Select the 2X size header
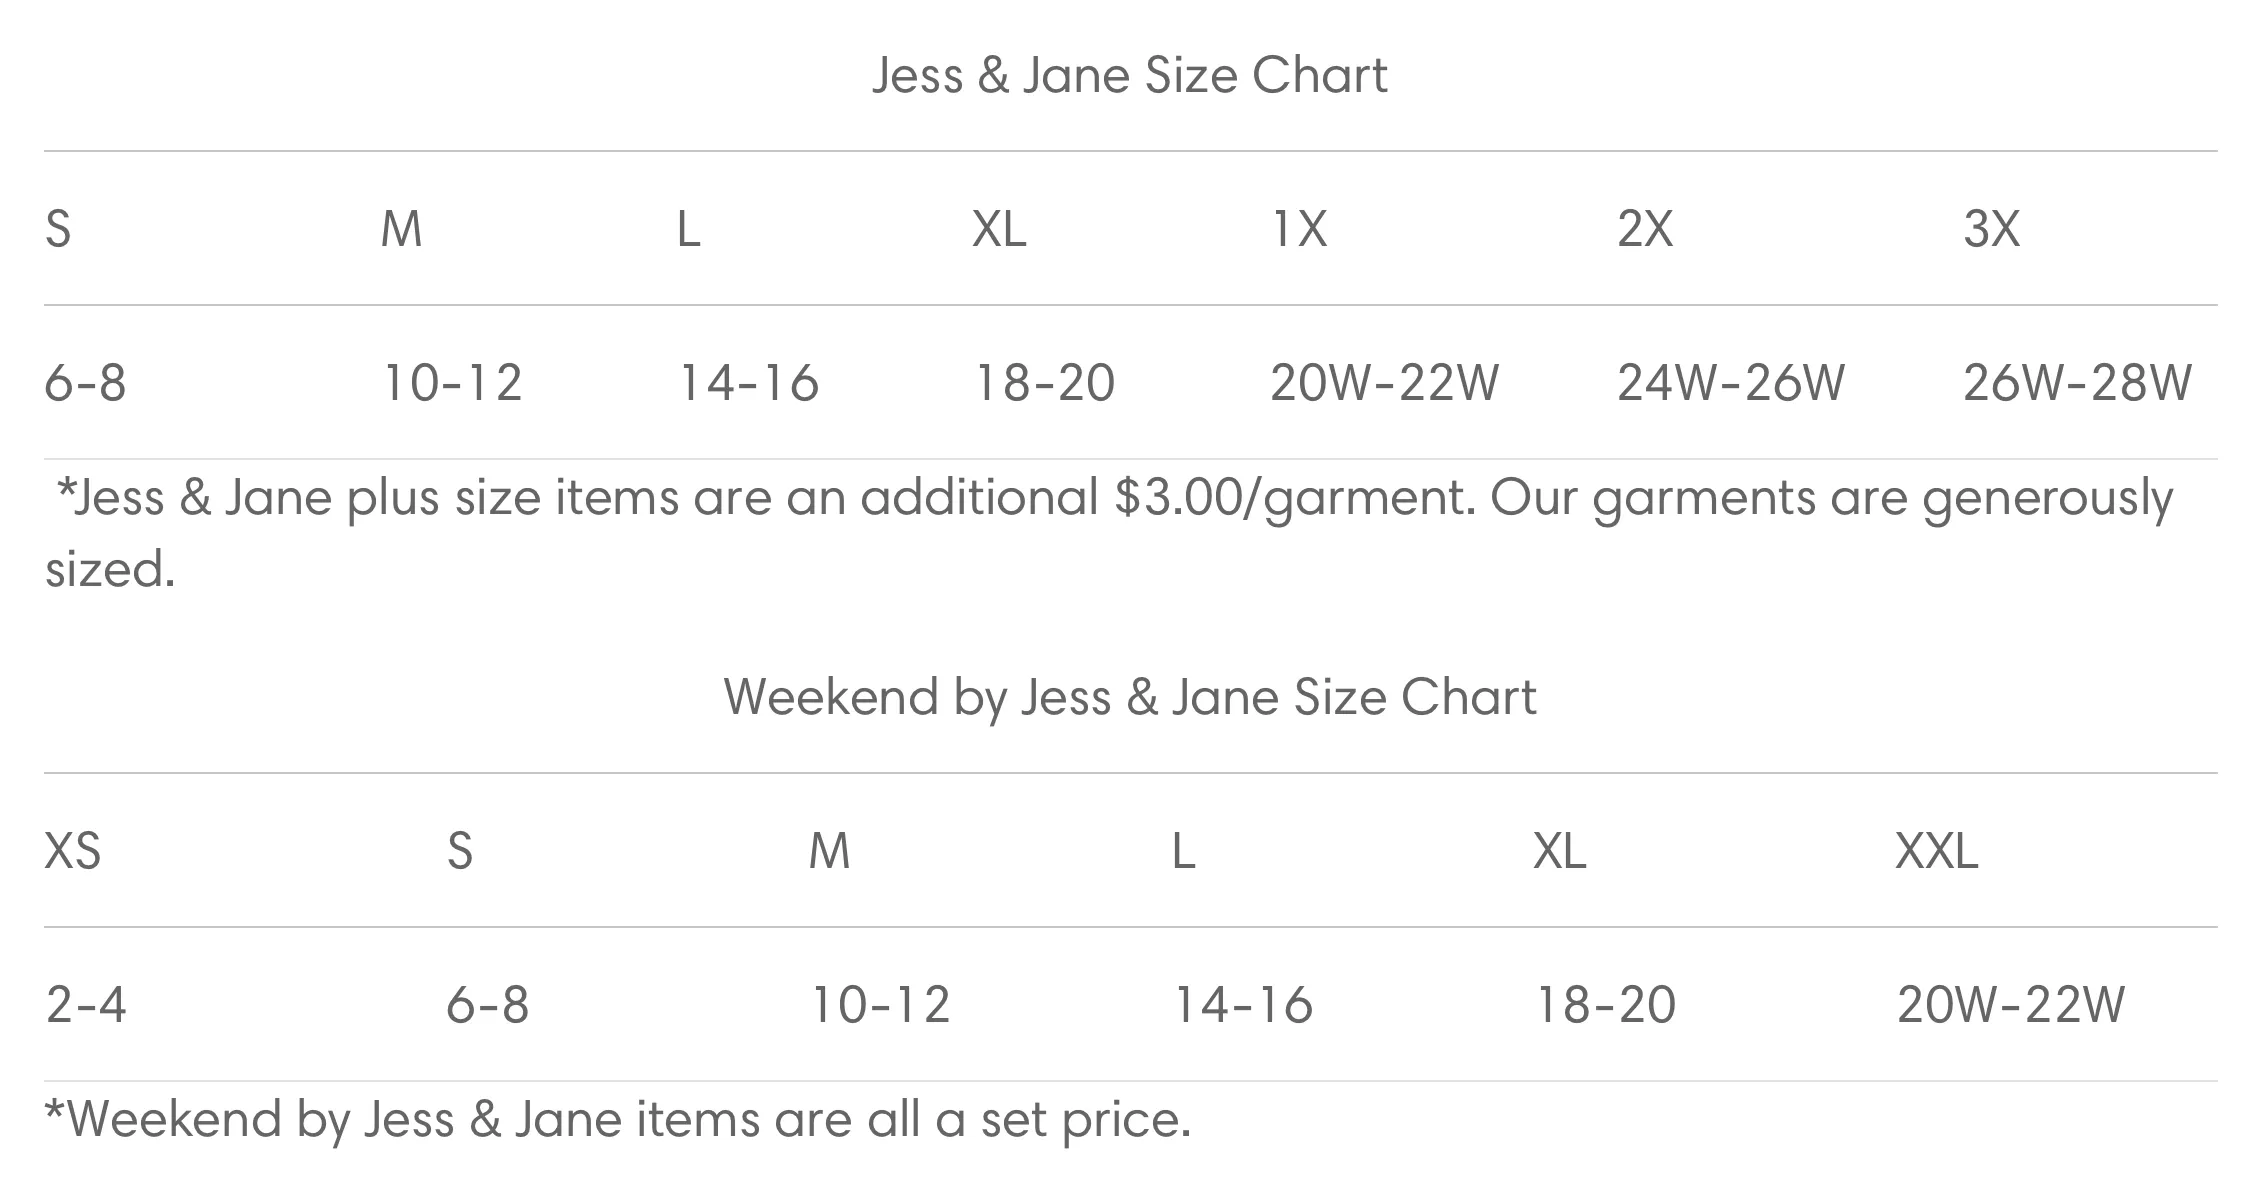The image size is (2252, 1200). [1645, 229]
